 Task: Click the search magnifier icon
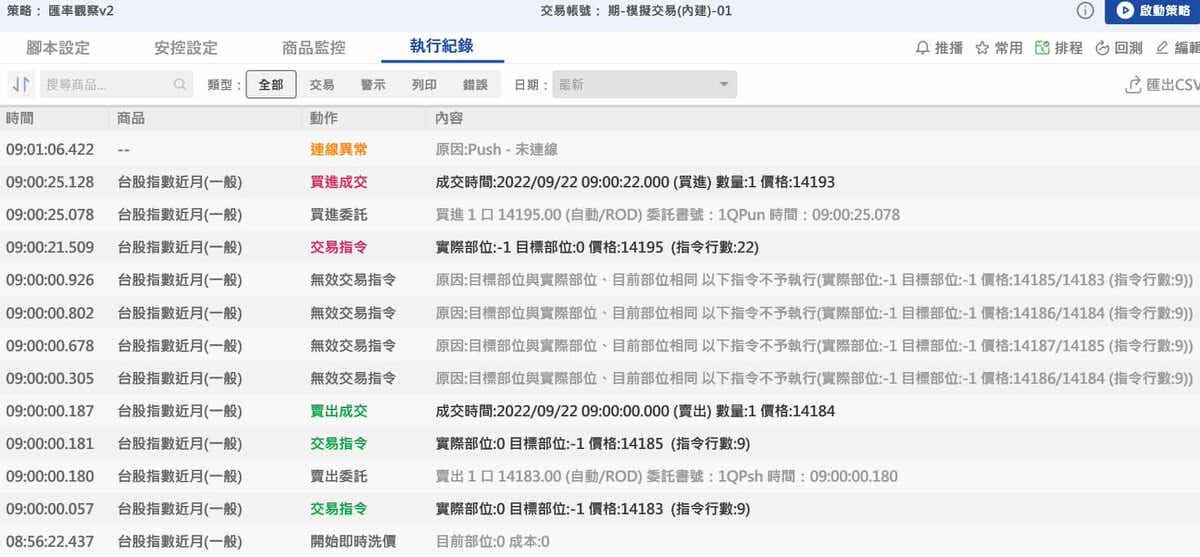pos(180,85)
